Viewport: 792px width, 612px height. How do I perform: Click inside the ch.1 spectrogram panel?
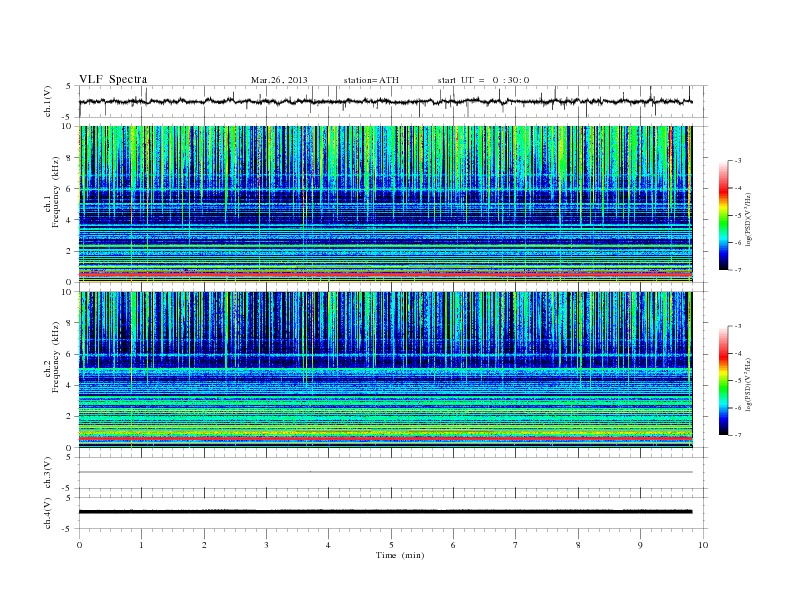pyautogui.click(x=385, y=204)
